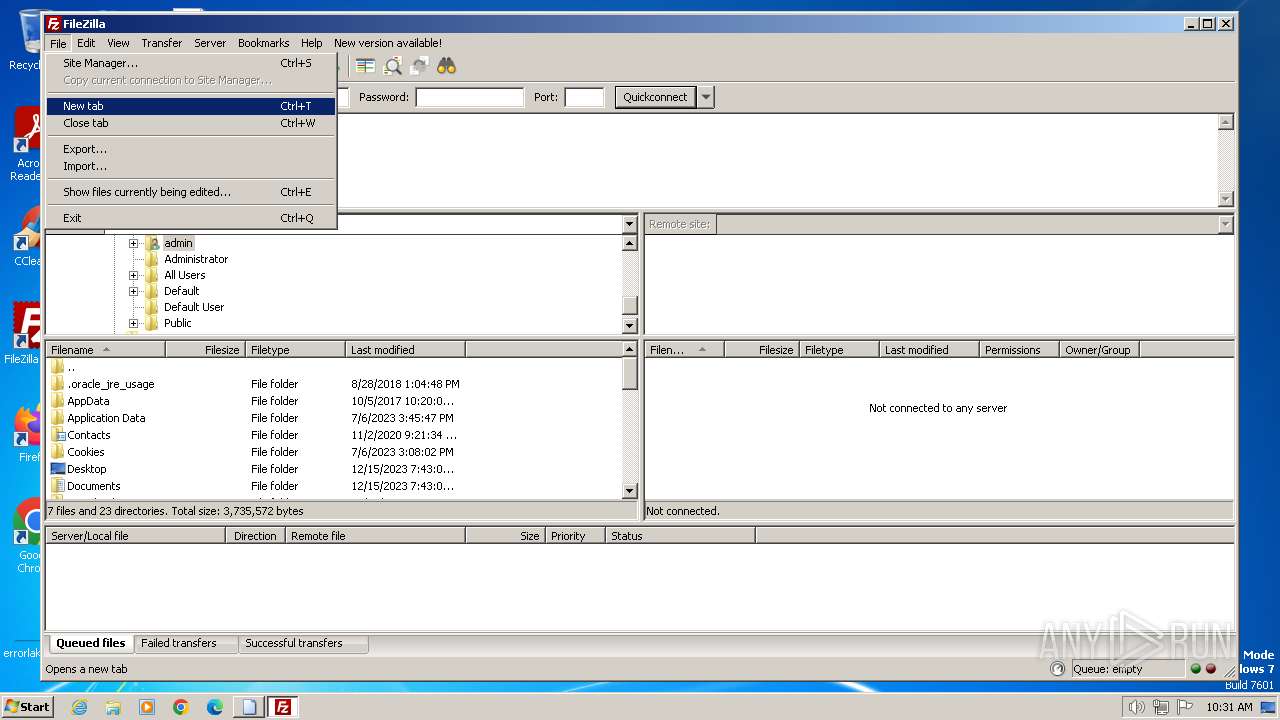This screenshot has width=1280, height=720.
Task: Toggle the directory comparison toolbar icon
Action: (x=366, y=66)
